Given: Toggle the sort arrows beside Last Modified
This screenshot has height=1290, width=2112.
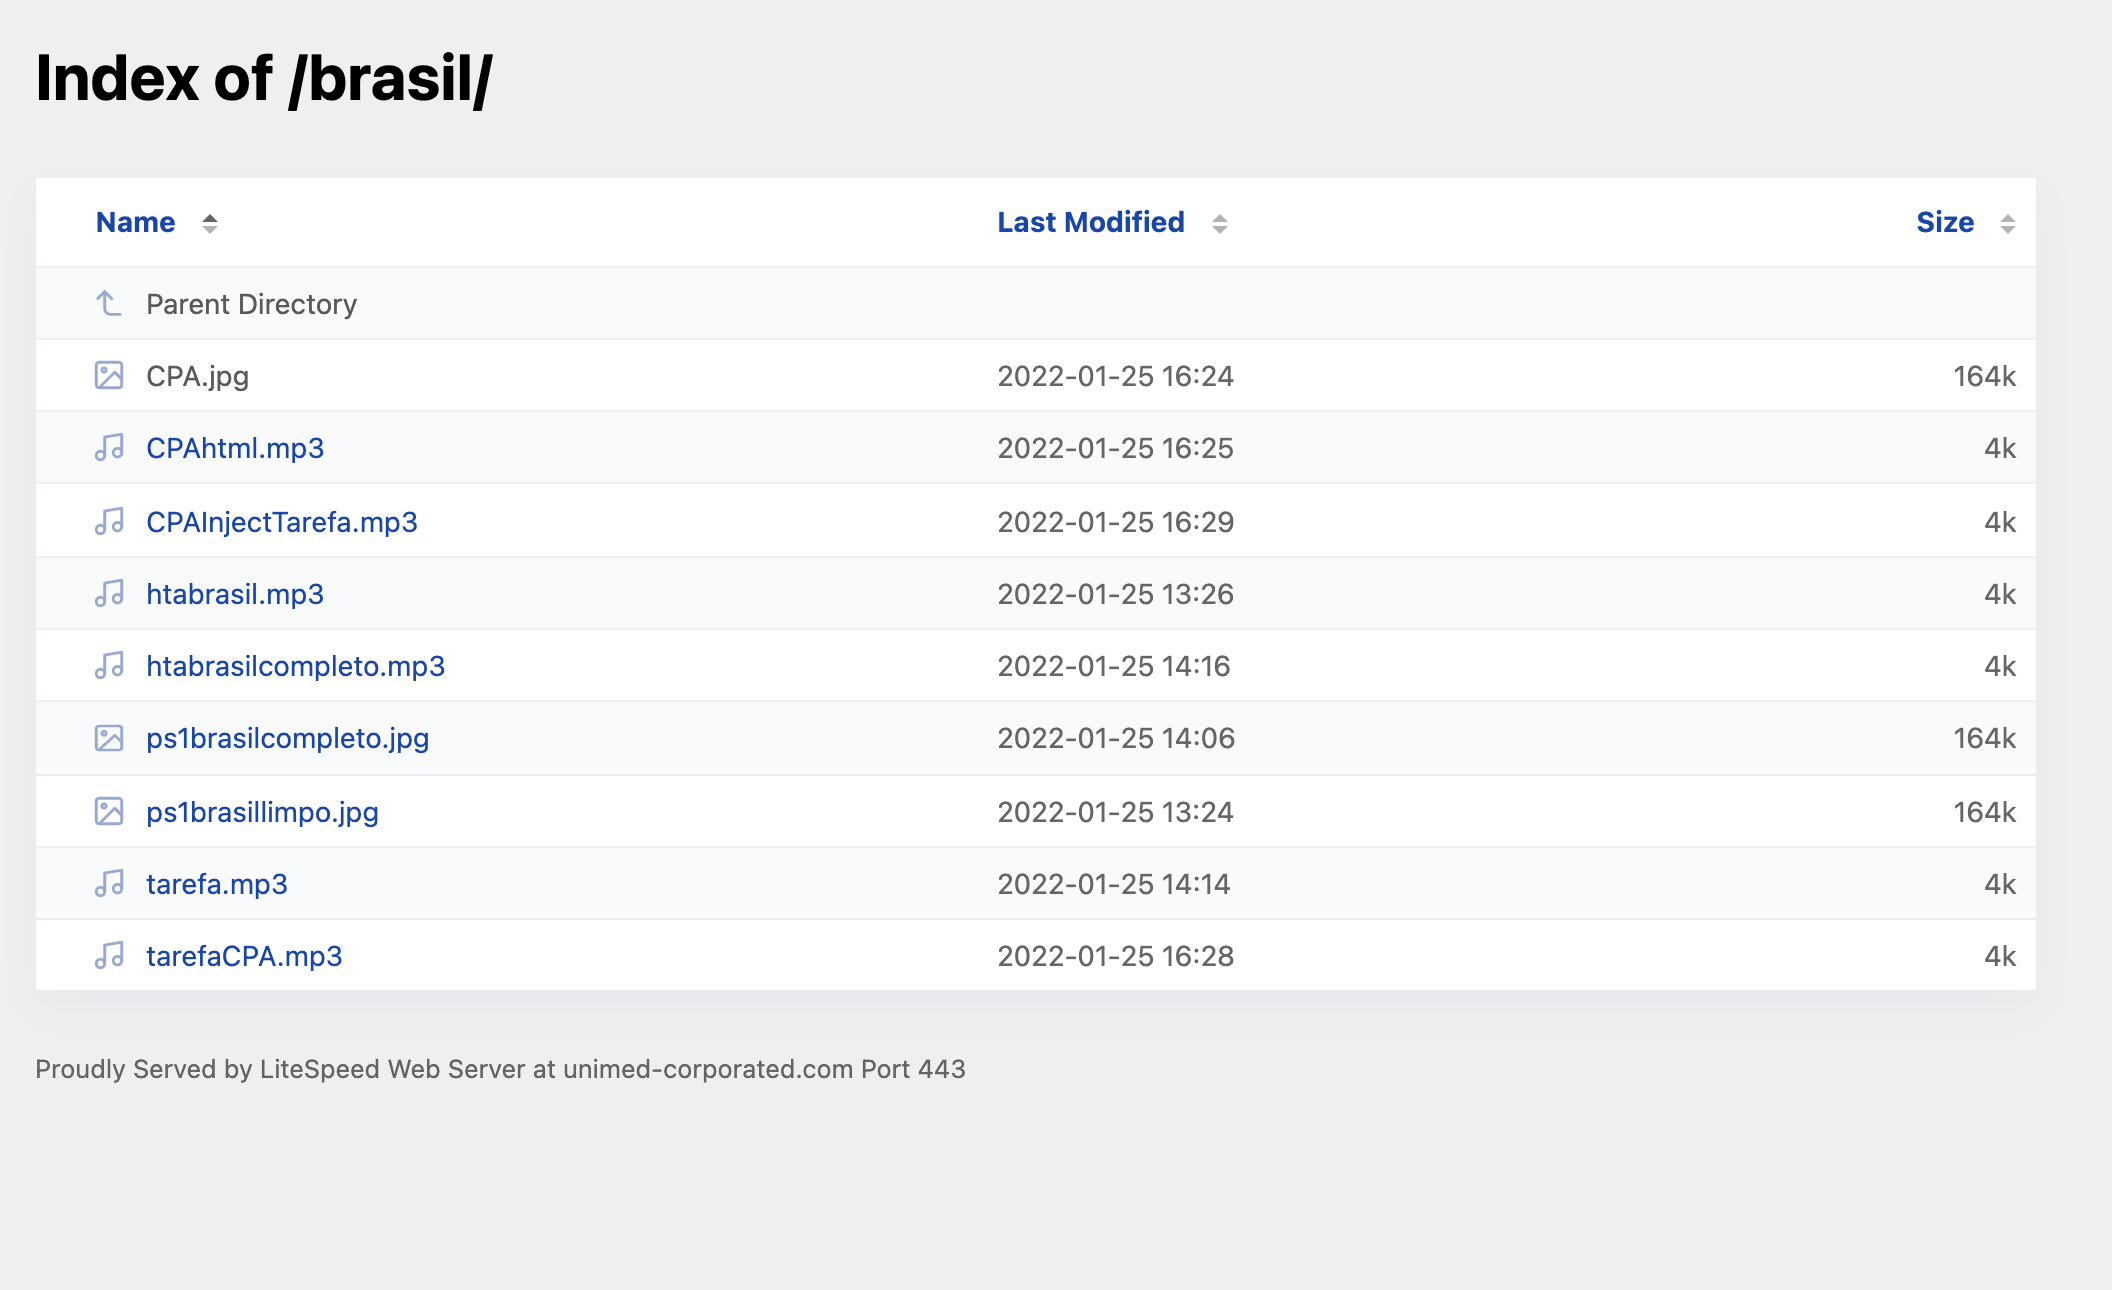Looking at the screenshot, I should click(1220, 223).
